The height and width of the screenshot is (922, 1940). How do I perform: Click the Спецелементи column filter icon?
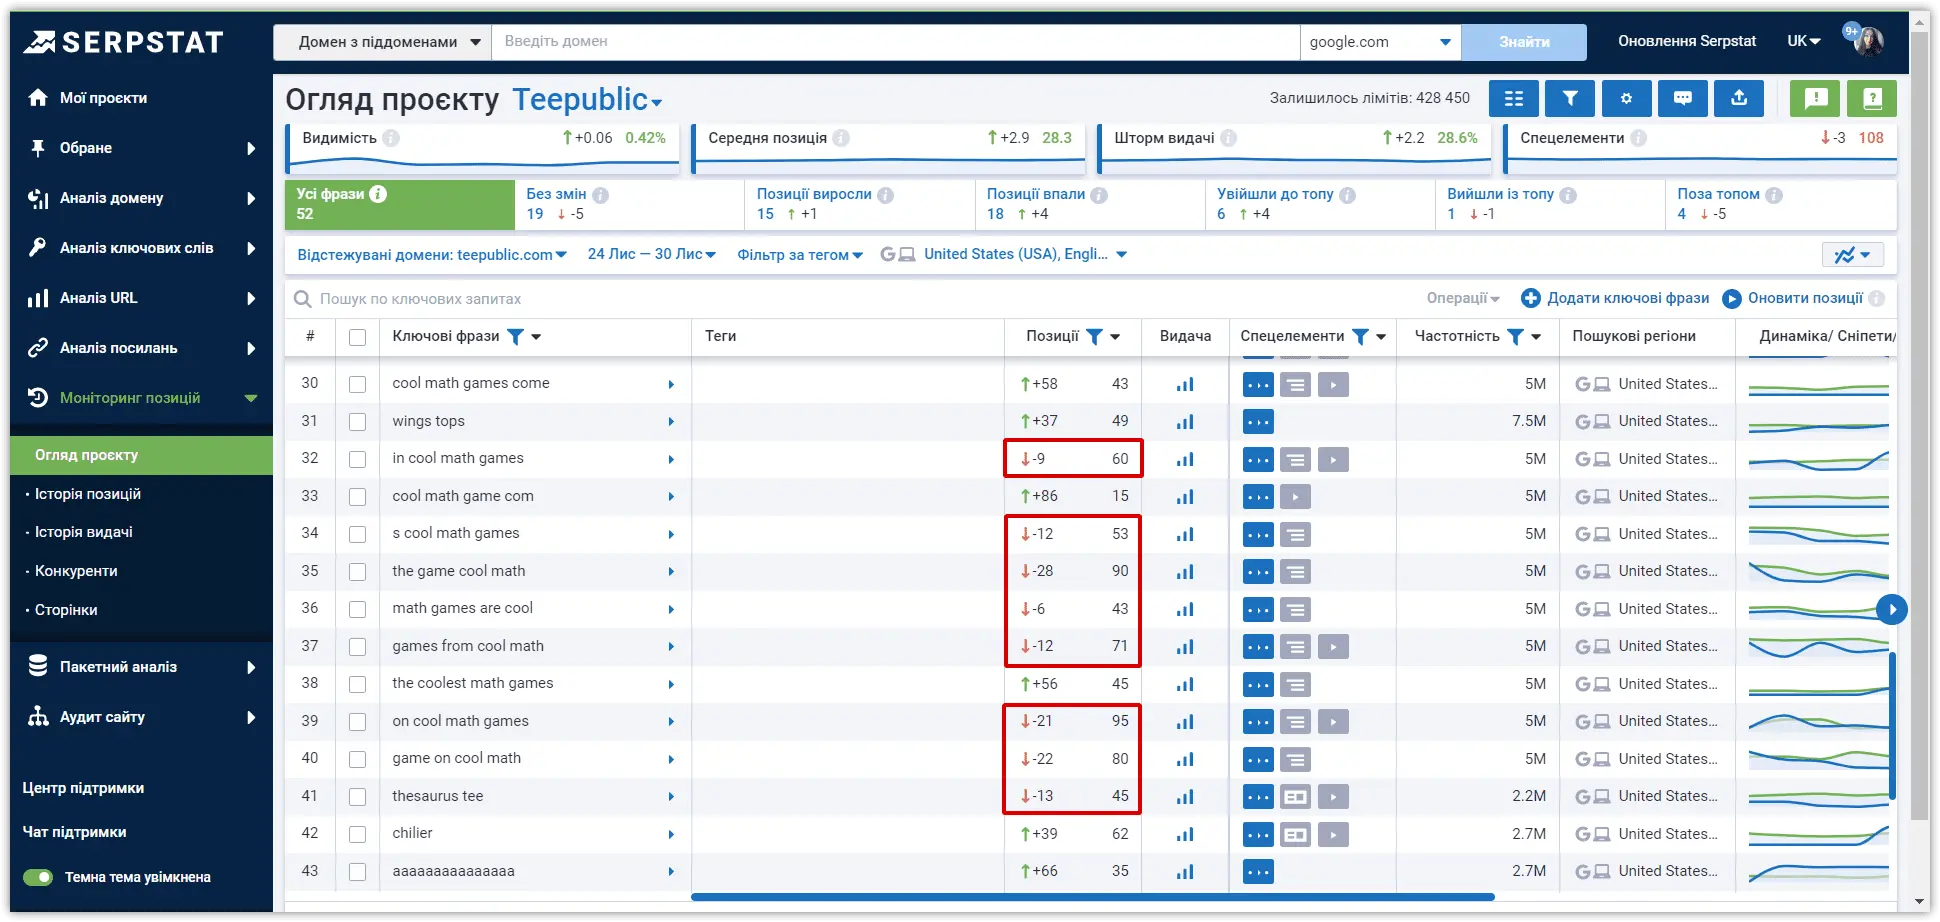(x=1360, y=337)
